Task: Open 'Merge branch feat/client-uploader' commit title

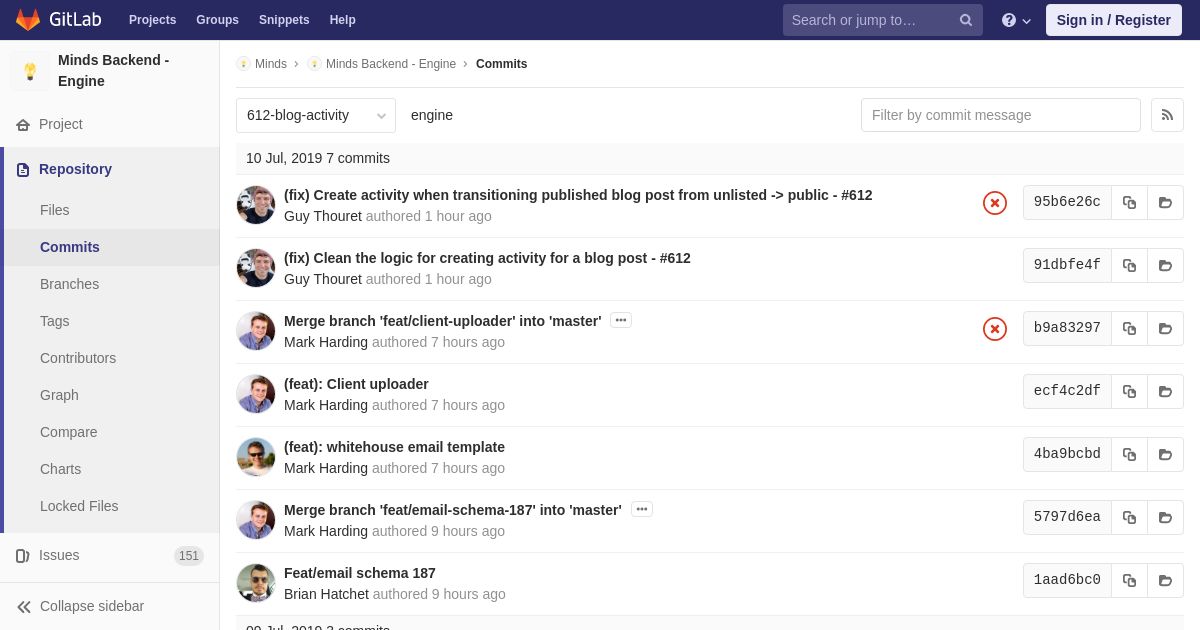Action: 443,321
